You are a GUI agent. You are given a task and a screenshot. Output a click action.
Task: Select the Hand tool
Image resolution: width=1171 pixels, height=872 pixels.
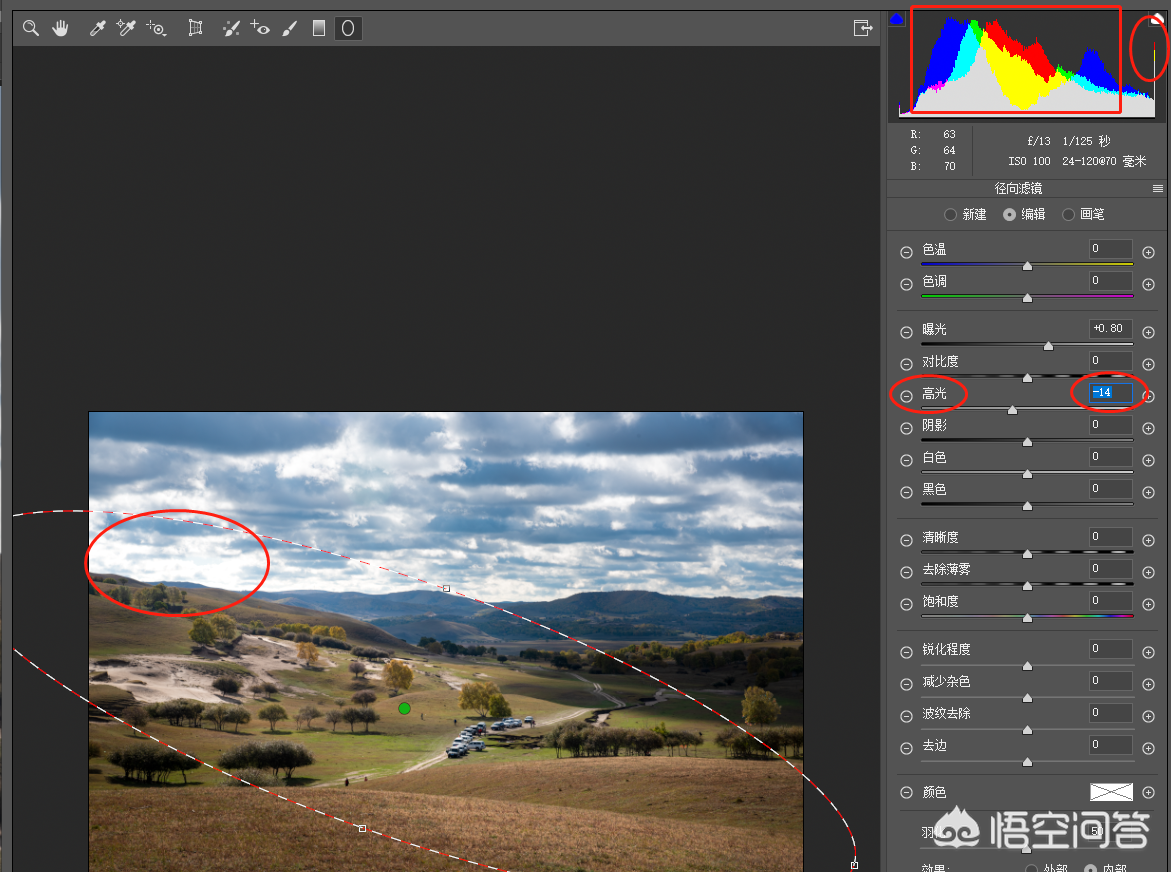(60, 28)
